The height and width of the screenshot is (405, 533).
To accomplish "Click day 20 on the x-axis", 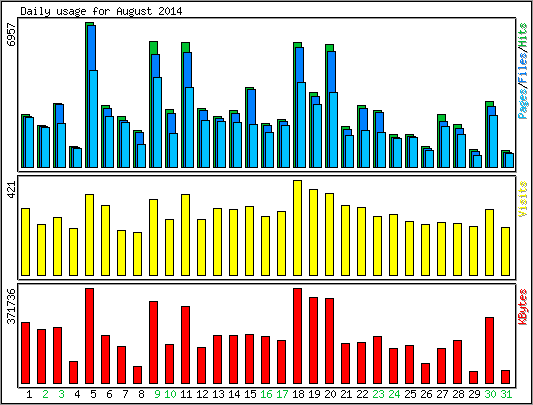I will (x=330, y=394).
